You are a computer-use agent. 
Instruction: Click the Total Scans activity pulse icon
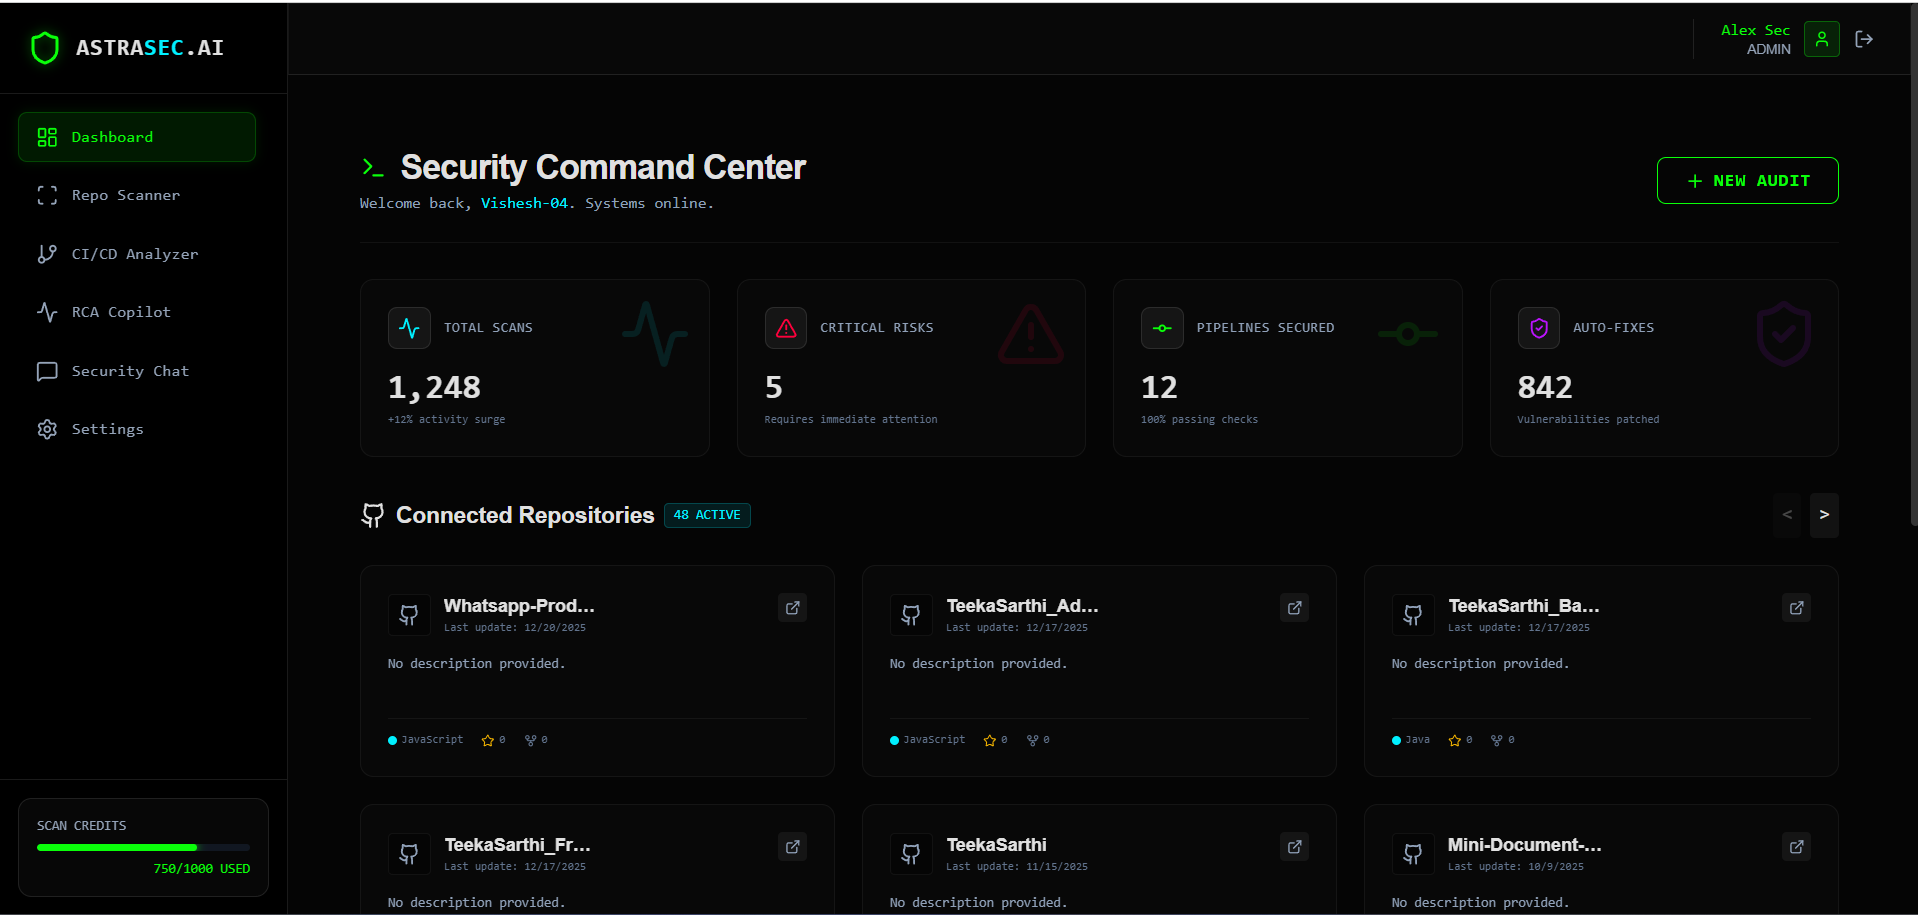coord(409,328)
